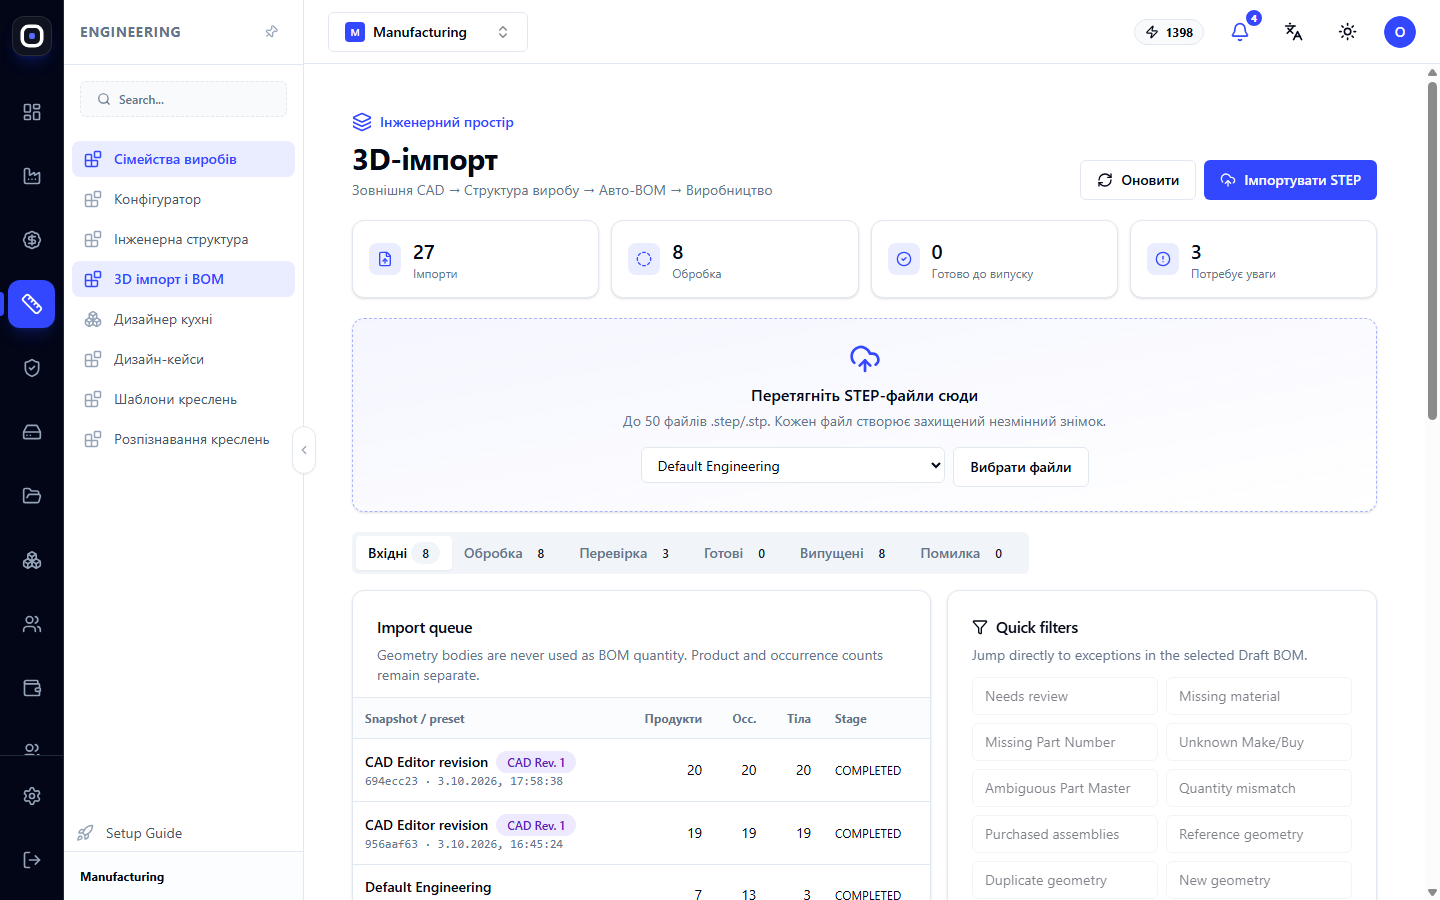Open the language translate icon
The height and width of the screenshot is (900, 1440).
tap(1294, 32)
